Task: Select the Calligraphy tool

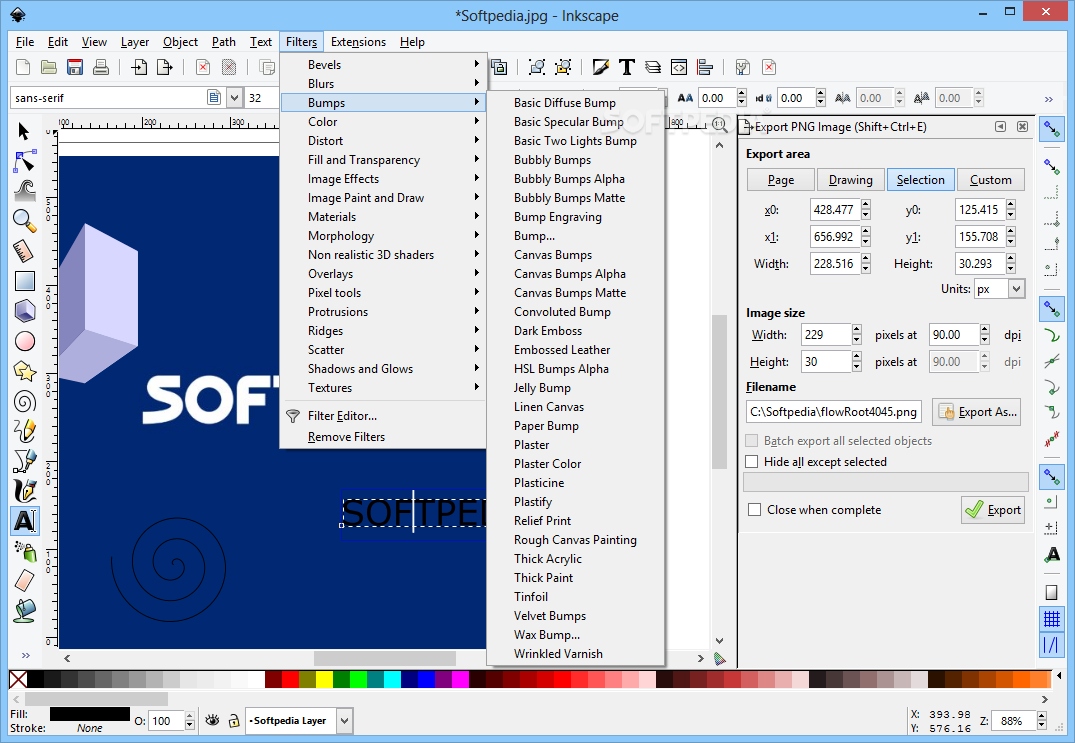Action: (24, 491)
